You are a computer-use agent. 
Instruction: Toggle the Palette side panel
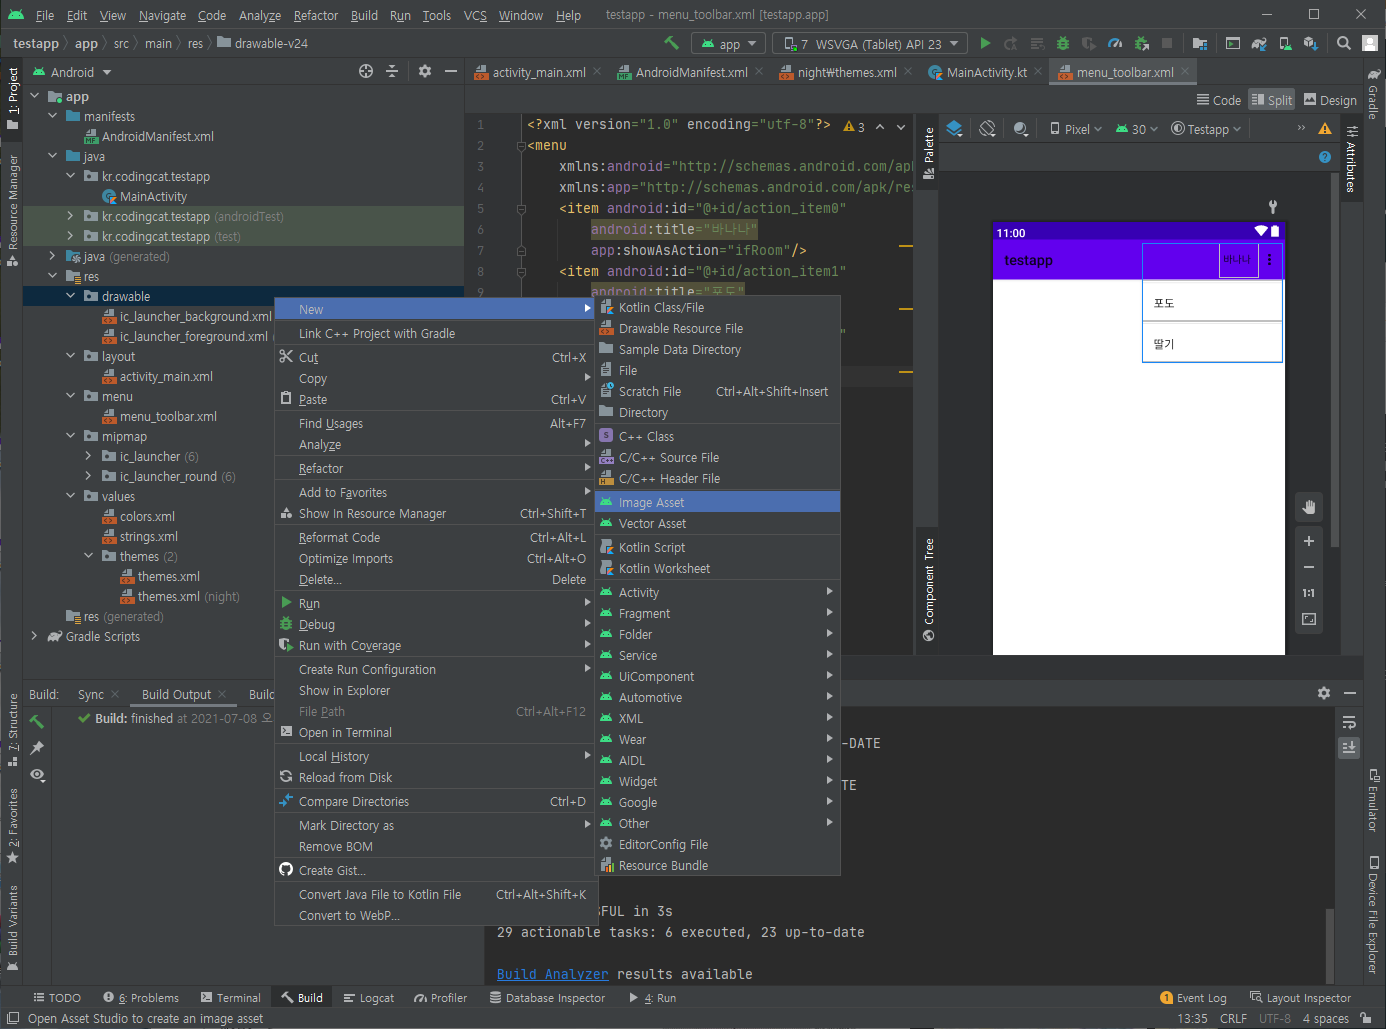point(928,151)
